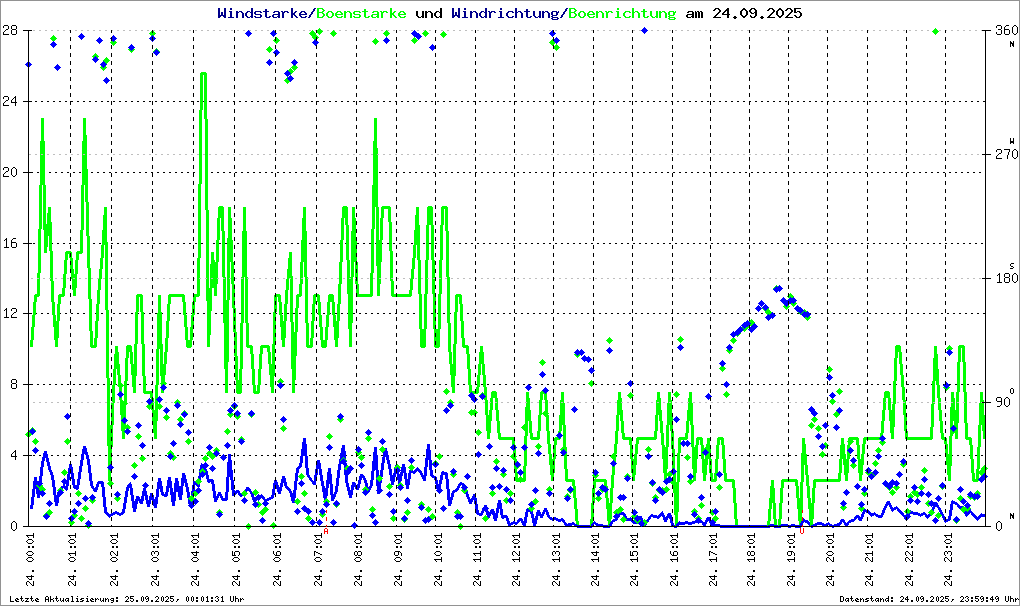
Task: Click the Letzte Aktualisierung footer text
Action: point(127,599)
